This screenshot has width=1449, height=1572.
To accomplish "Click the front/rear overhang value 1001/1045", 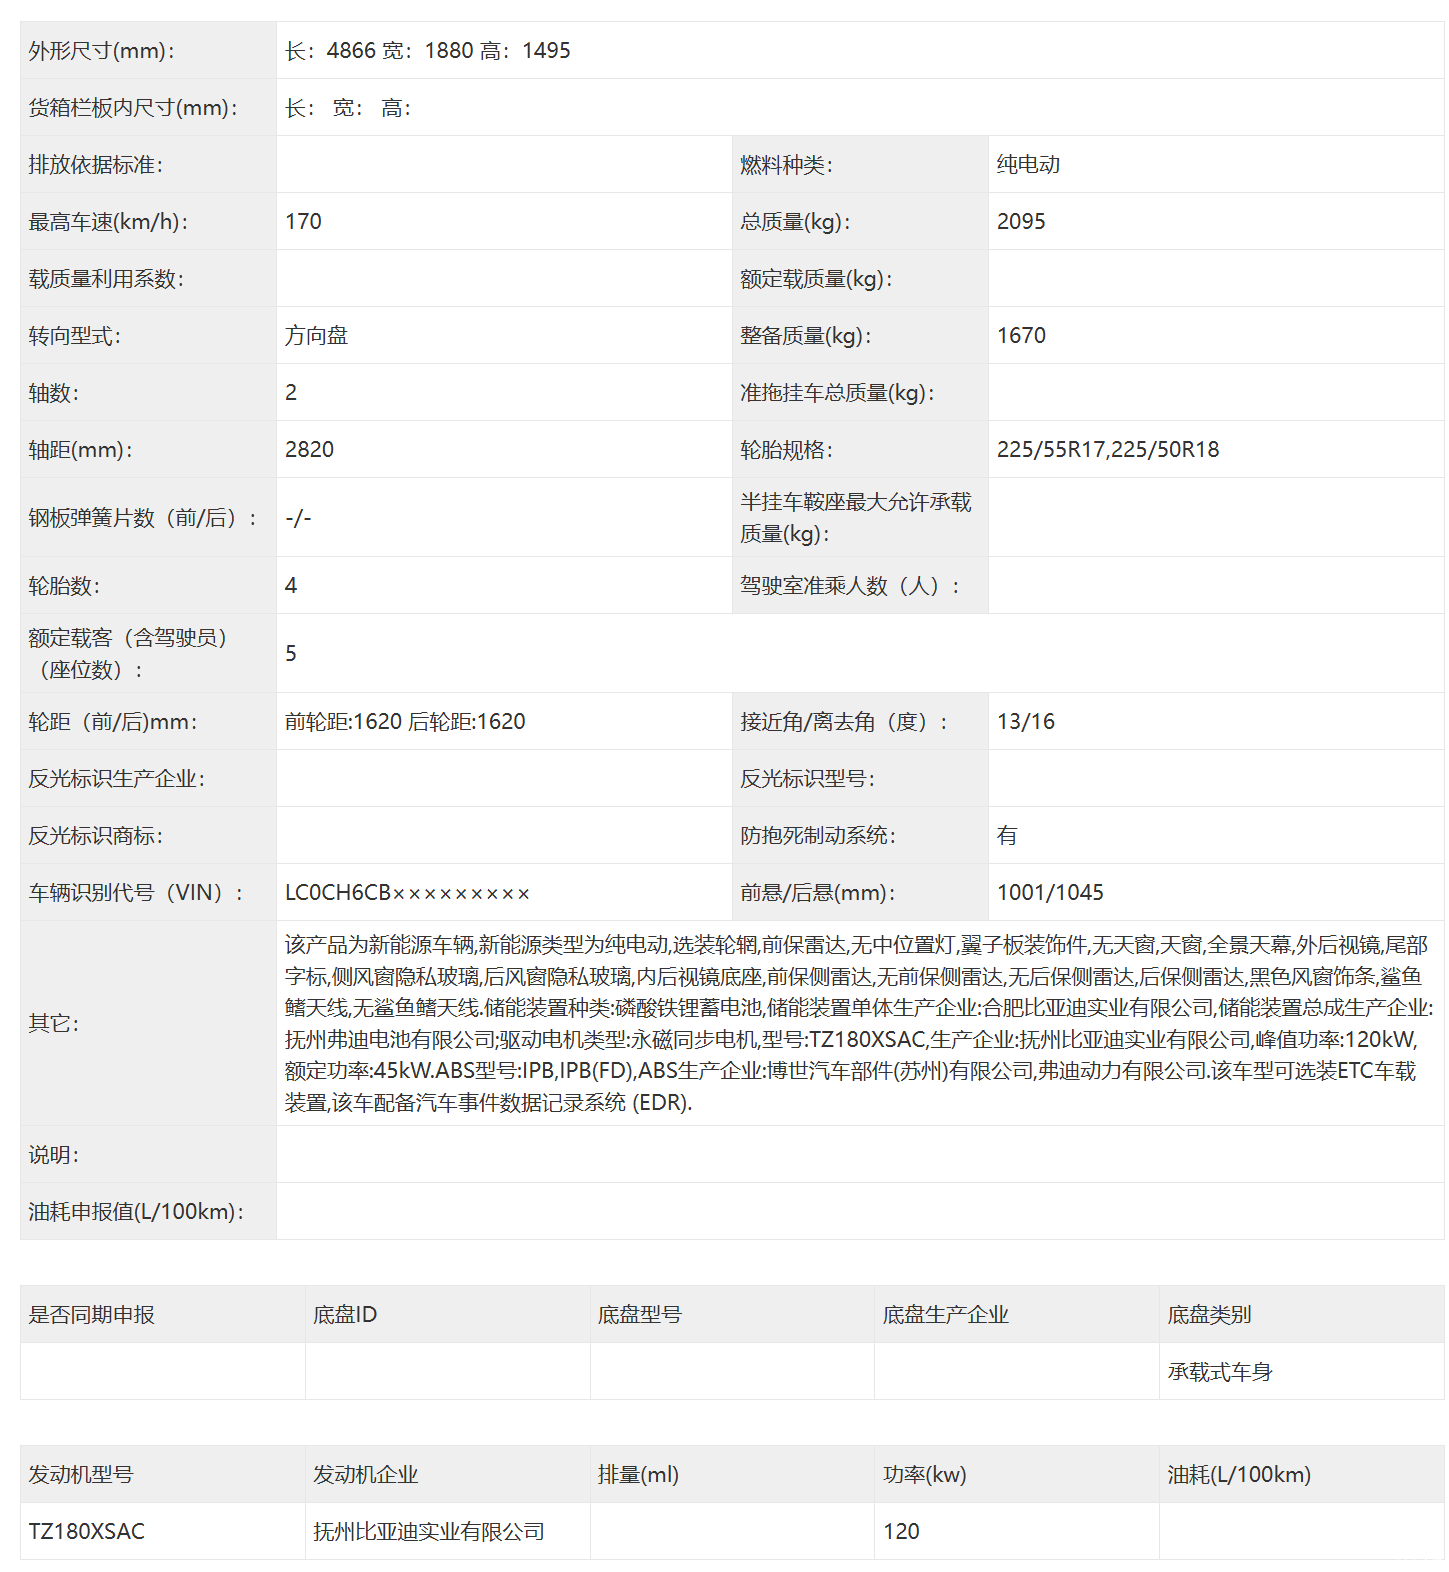I will pos(1050,893).
